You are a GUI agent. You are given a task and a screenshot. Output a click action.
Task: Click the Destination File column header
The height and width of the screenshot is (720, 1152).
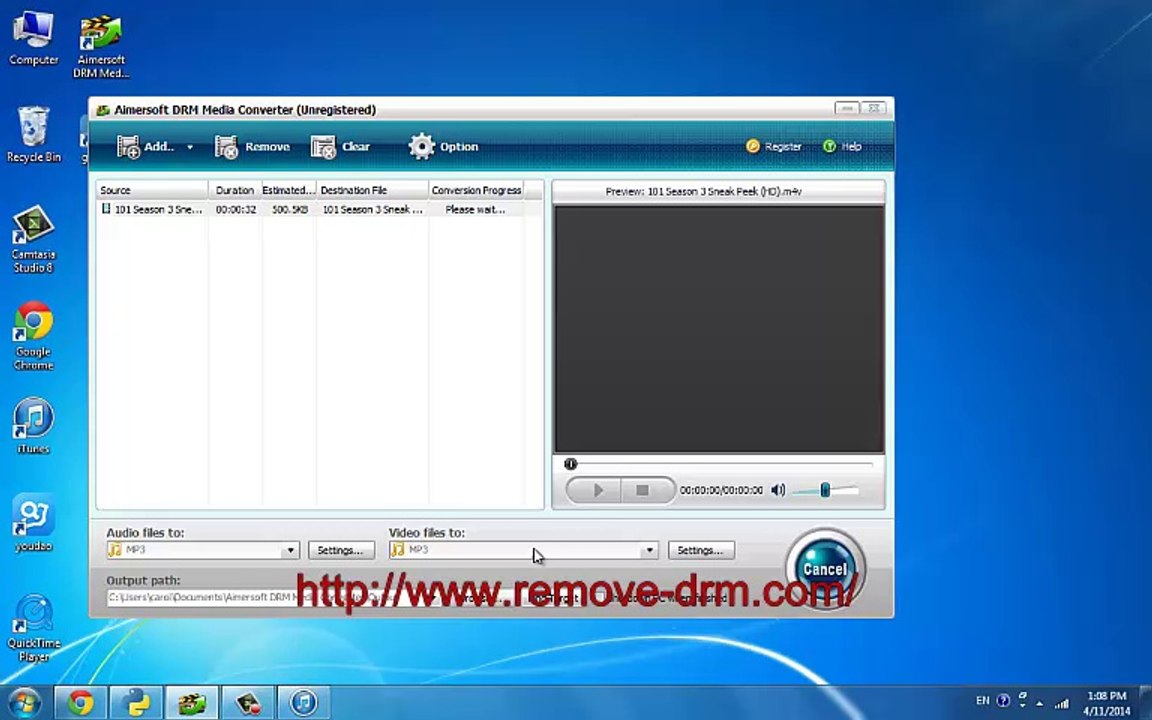tap(372, 190)
